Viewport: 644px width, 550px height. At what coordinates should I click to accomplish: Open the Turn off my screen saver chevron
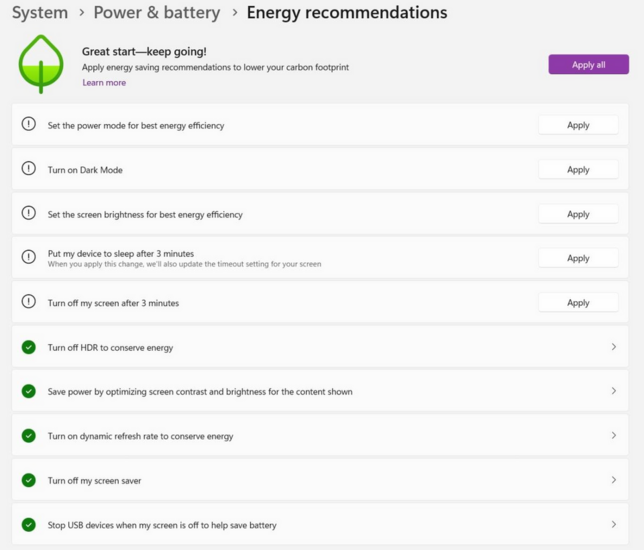pyautogui.click(x=614, y=480)
